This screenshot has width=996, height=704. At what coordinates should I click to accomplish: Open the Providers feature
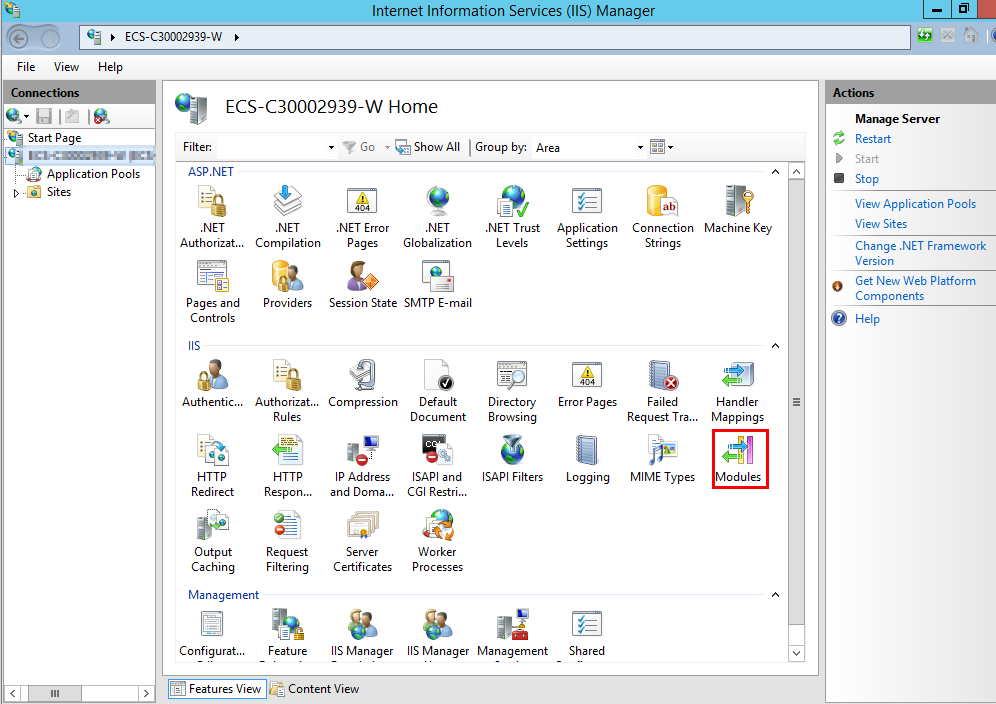(288, 285)
